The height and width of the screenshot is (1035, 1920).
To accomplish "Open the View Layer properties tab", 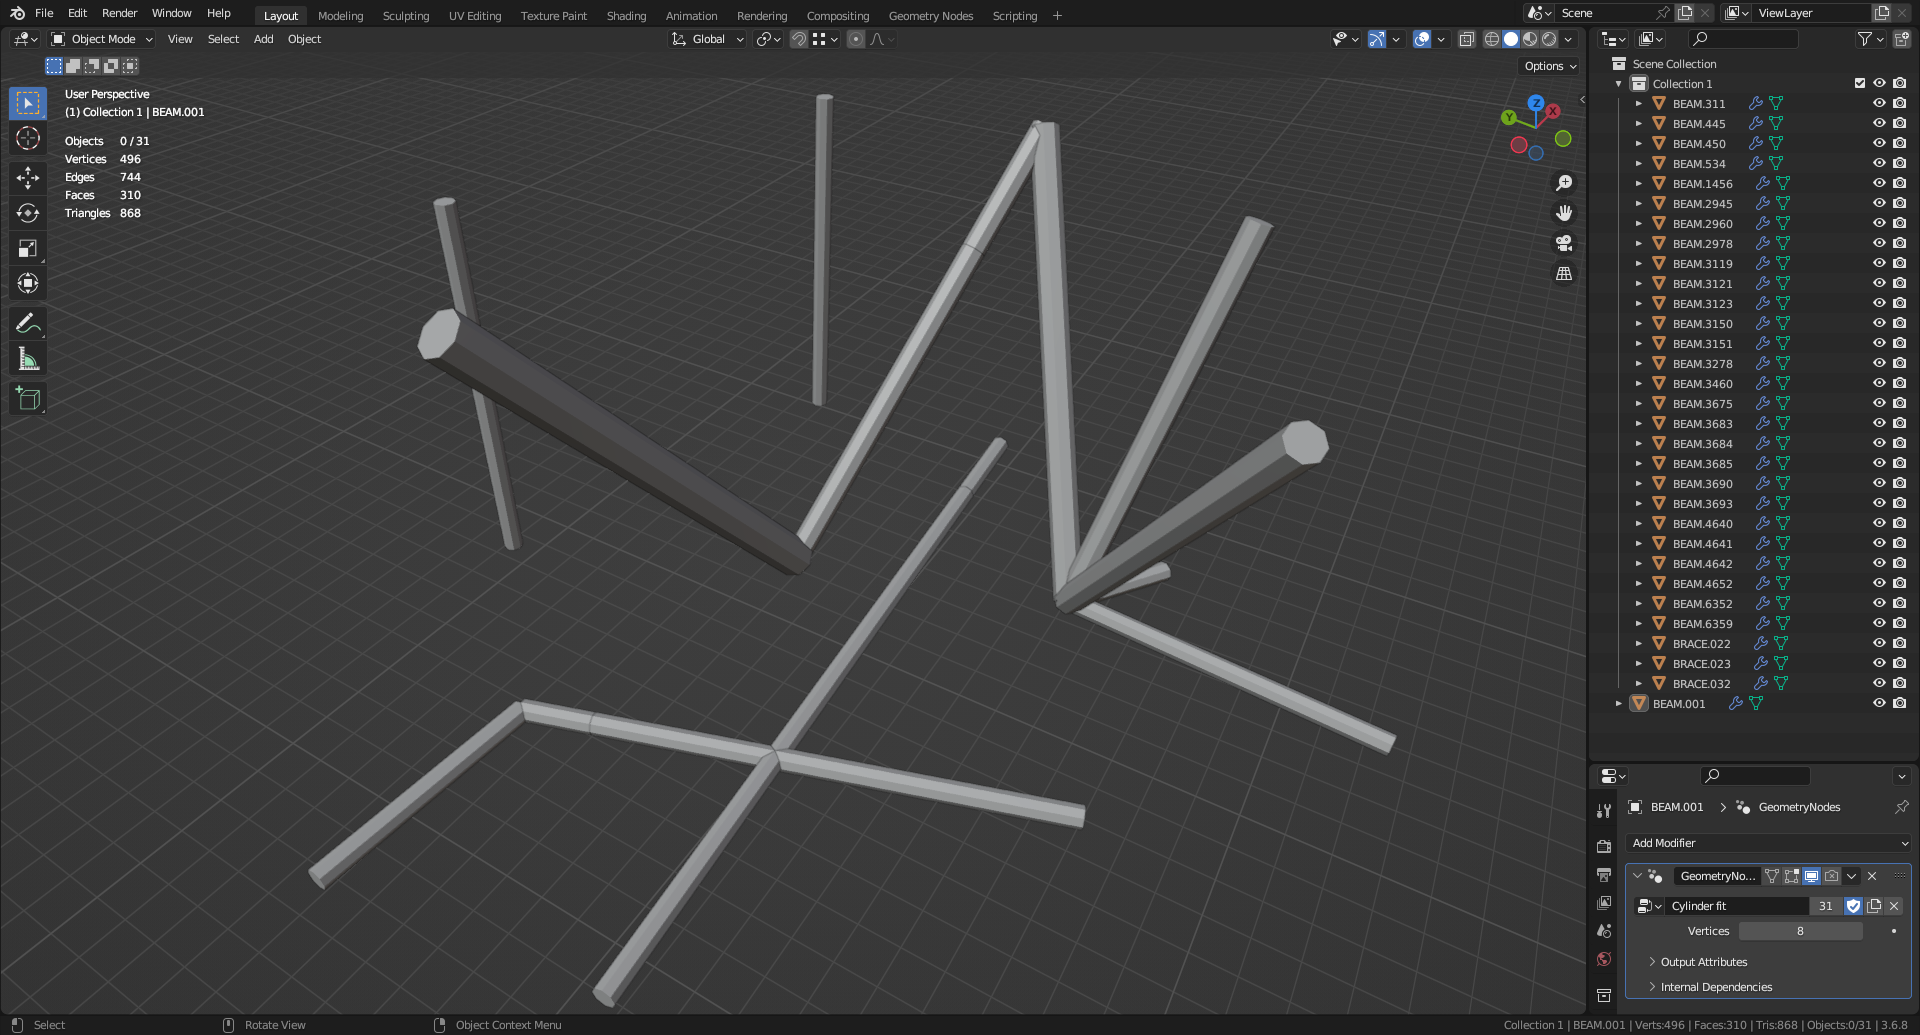I will pyautogui.click(x=1604, y=903).
